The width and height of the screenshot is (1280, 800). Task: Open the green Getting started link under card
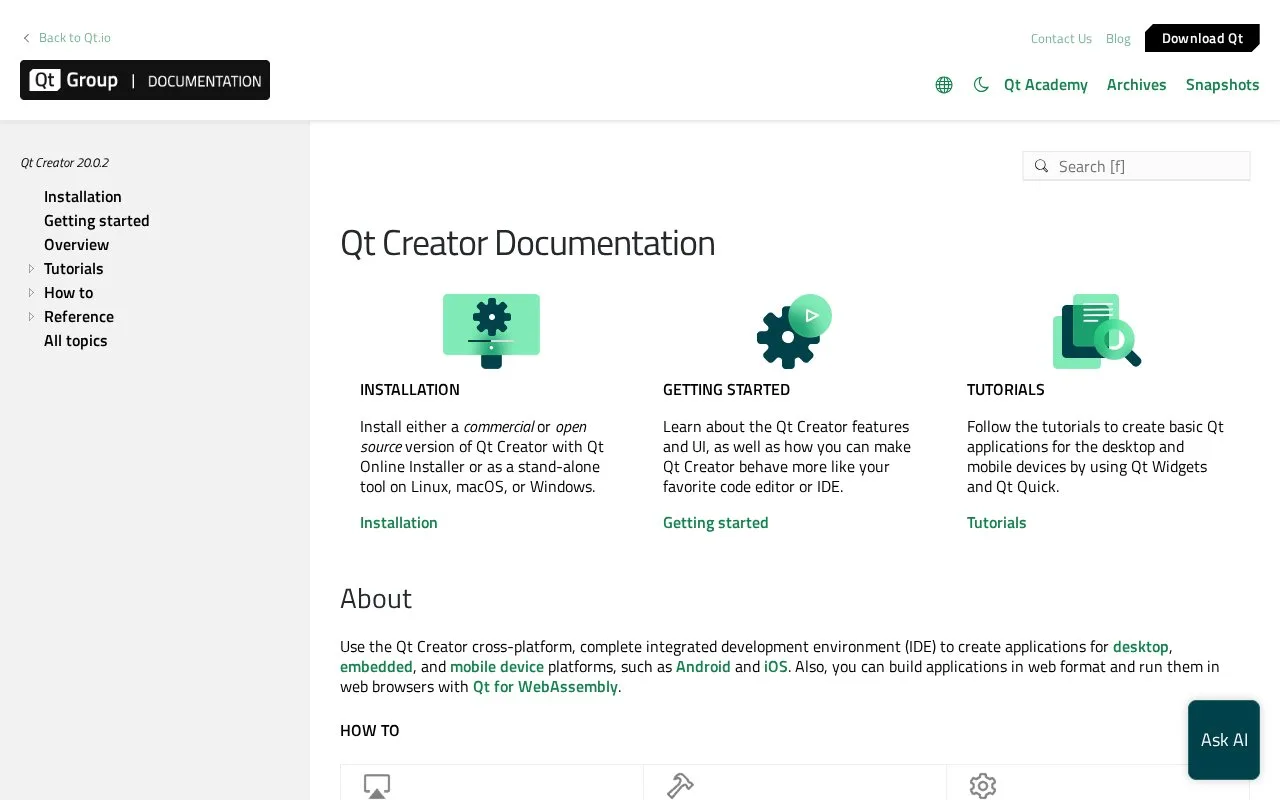(x=716, y=522)
